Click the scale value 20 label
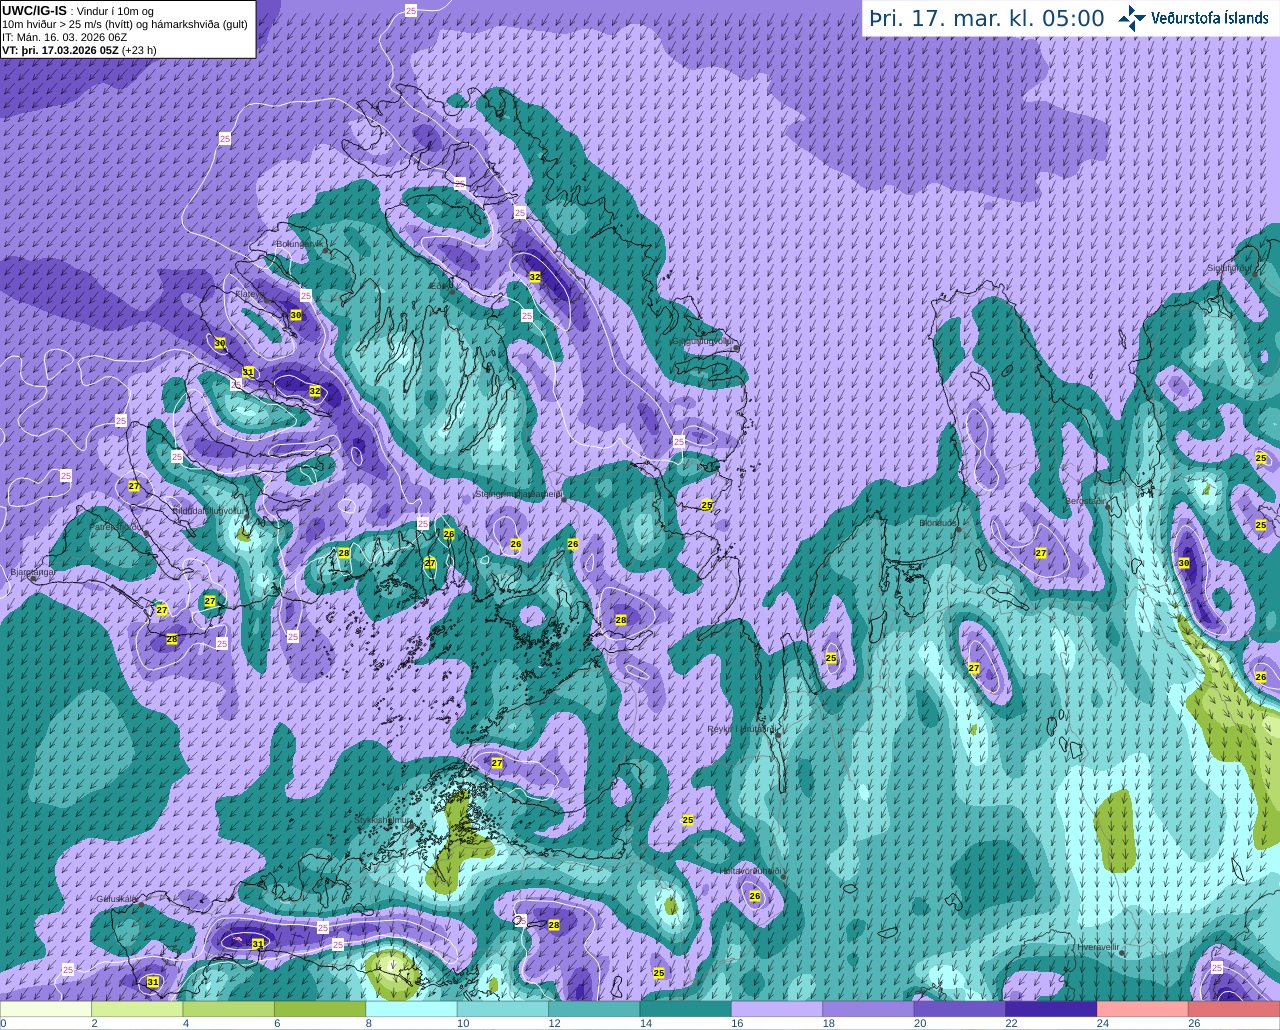Viewport: 1280px width, 1030px height. [920, 1024]
